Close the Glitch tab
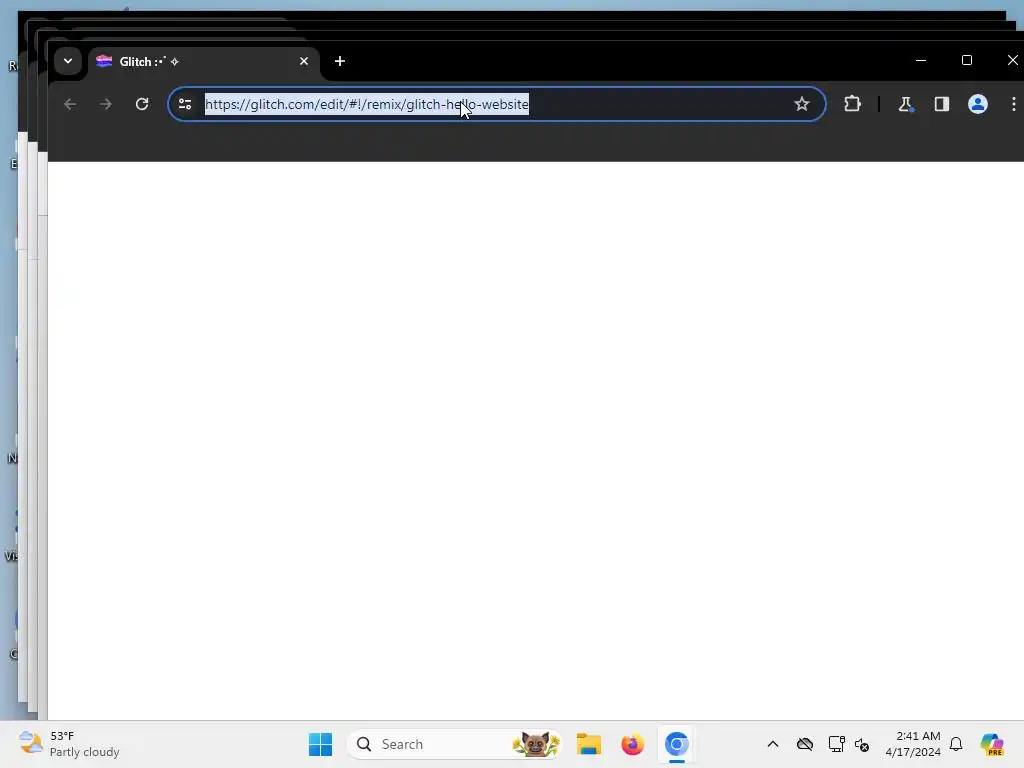 click(304, 61)
